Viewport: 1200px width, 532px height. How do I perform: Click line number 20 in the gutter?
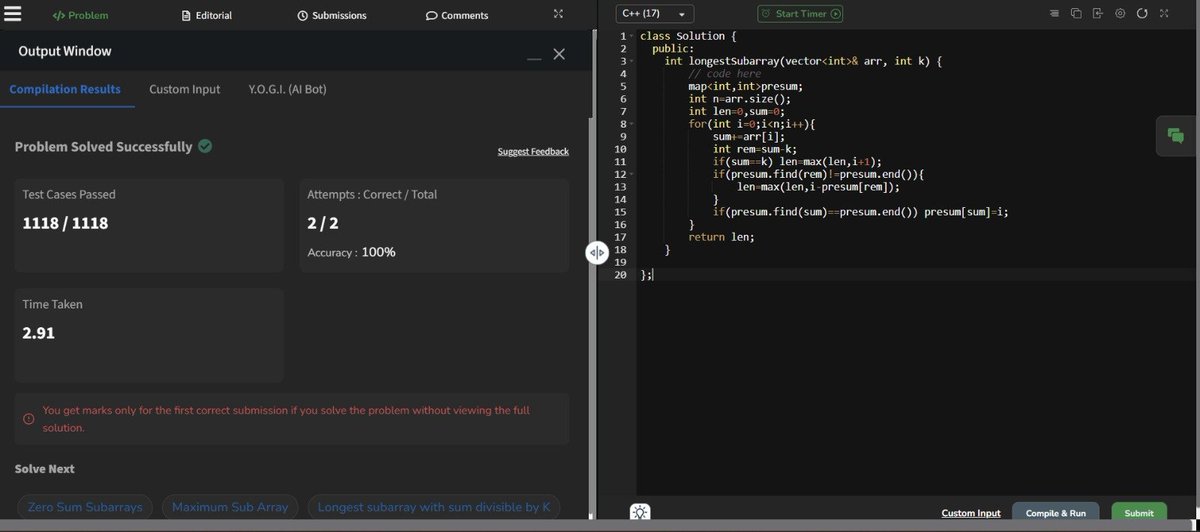[x=620, y=274]
